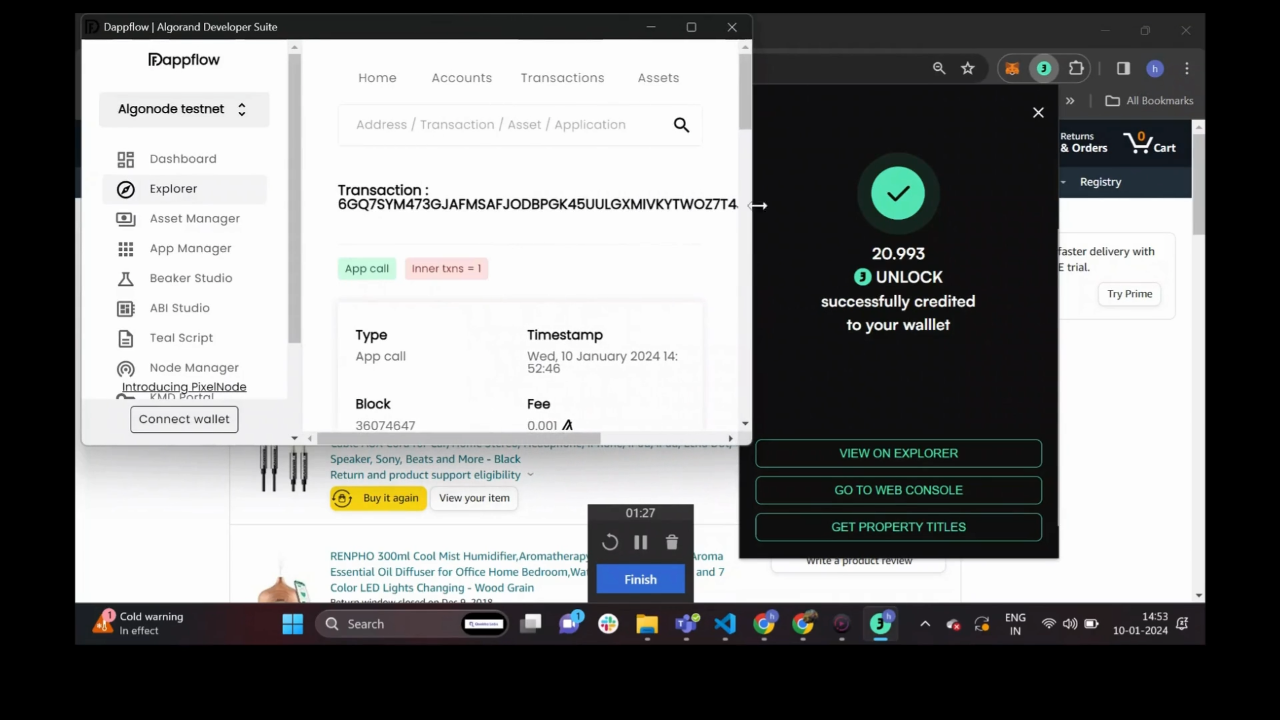Click the Beaker Studio flask icon
The image size is (1280, 720).
click(x=125, y=279)
